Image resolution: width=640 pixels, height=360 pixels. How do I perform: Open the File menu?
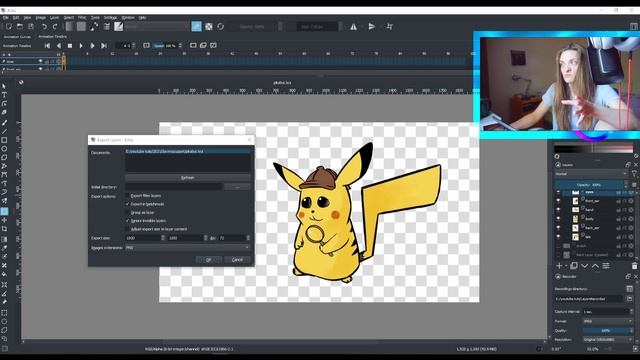5,18
